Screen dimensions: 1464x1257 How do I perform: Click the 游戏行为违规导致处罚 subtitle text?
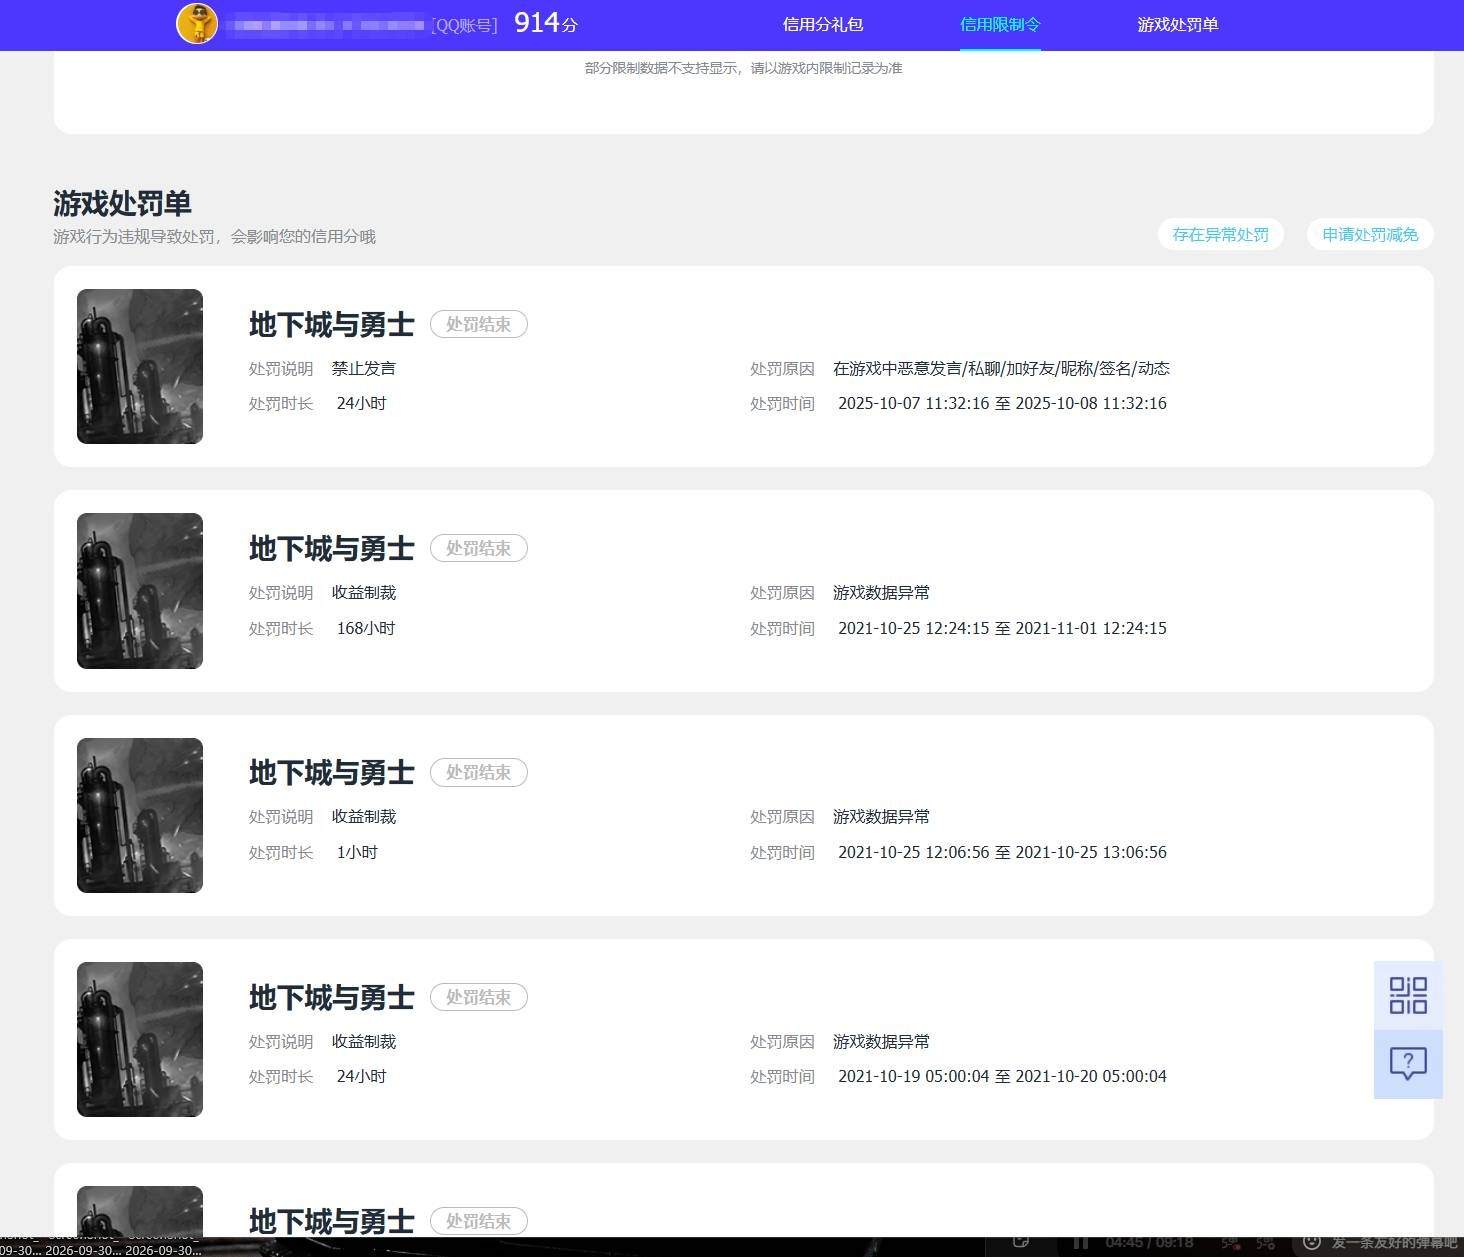tap(214, 236)
